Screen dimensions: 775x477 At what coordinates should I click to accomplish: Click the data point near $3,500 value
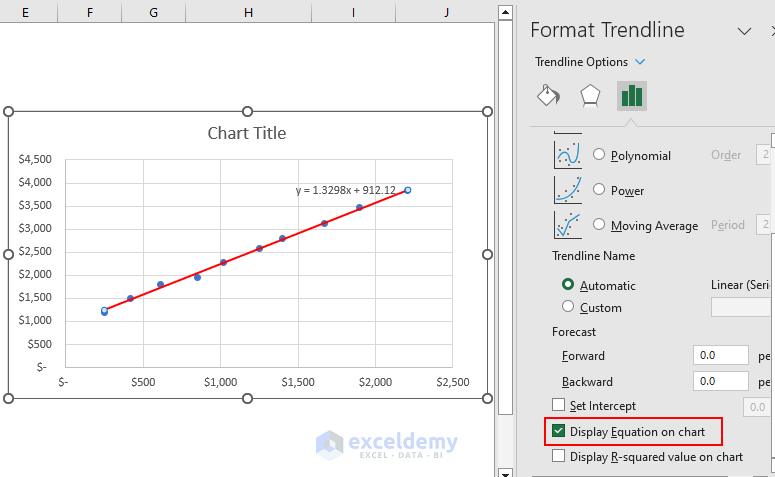point(359,208)
